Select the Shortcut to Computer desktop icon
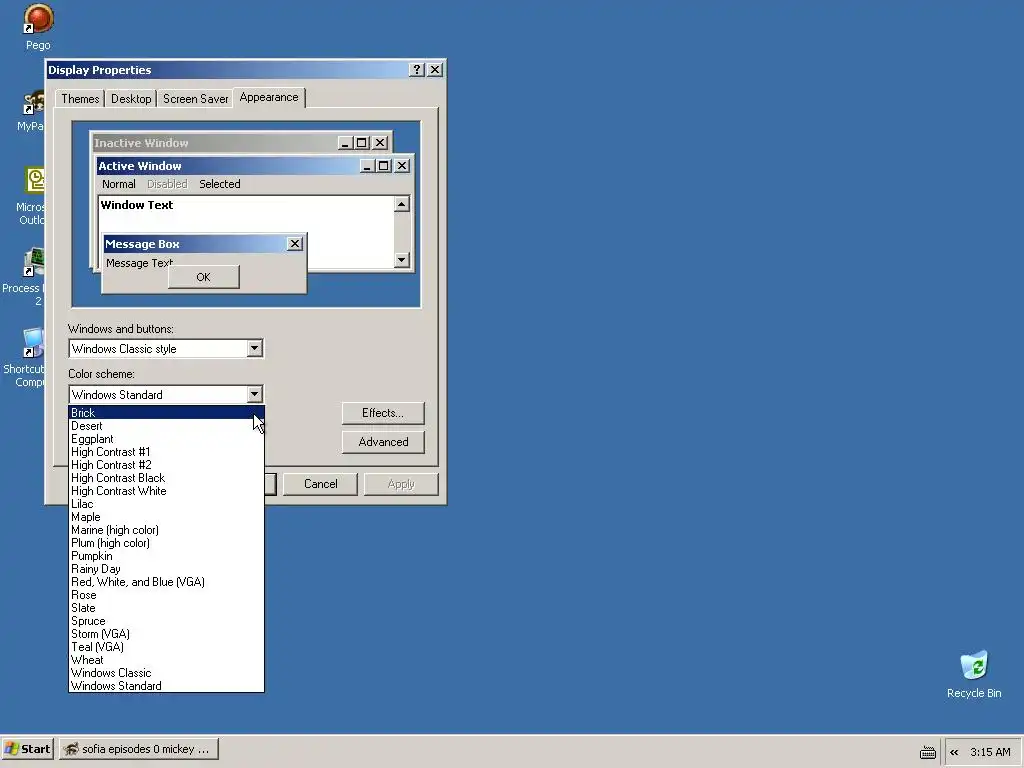Viewport: 1024px width, 768px height. pyautogui.click(x=26, y=357)
